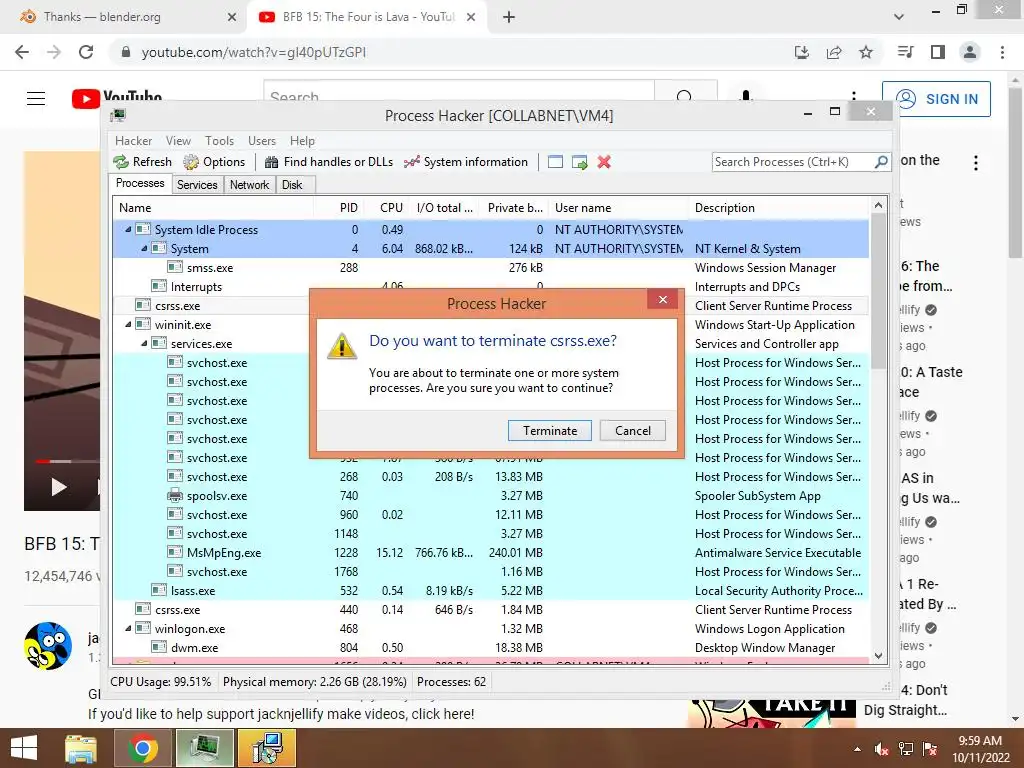Click find window and thread icon
The width and height of the screenshot is (1024, 768).
[579, 162]
